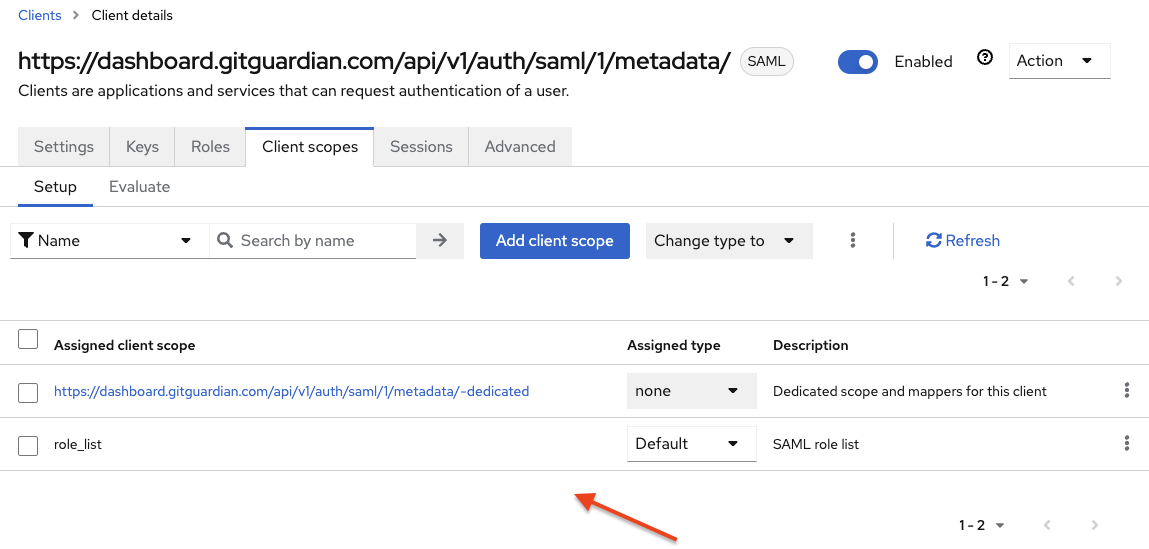Check the role_list row checkbox
Screen dimensions: 1149x549
pos(28,445)
